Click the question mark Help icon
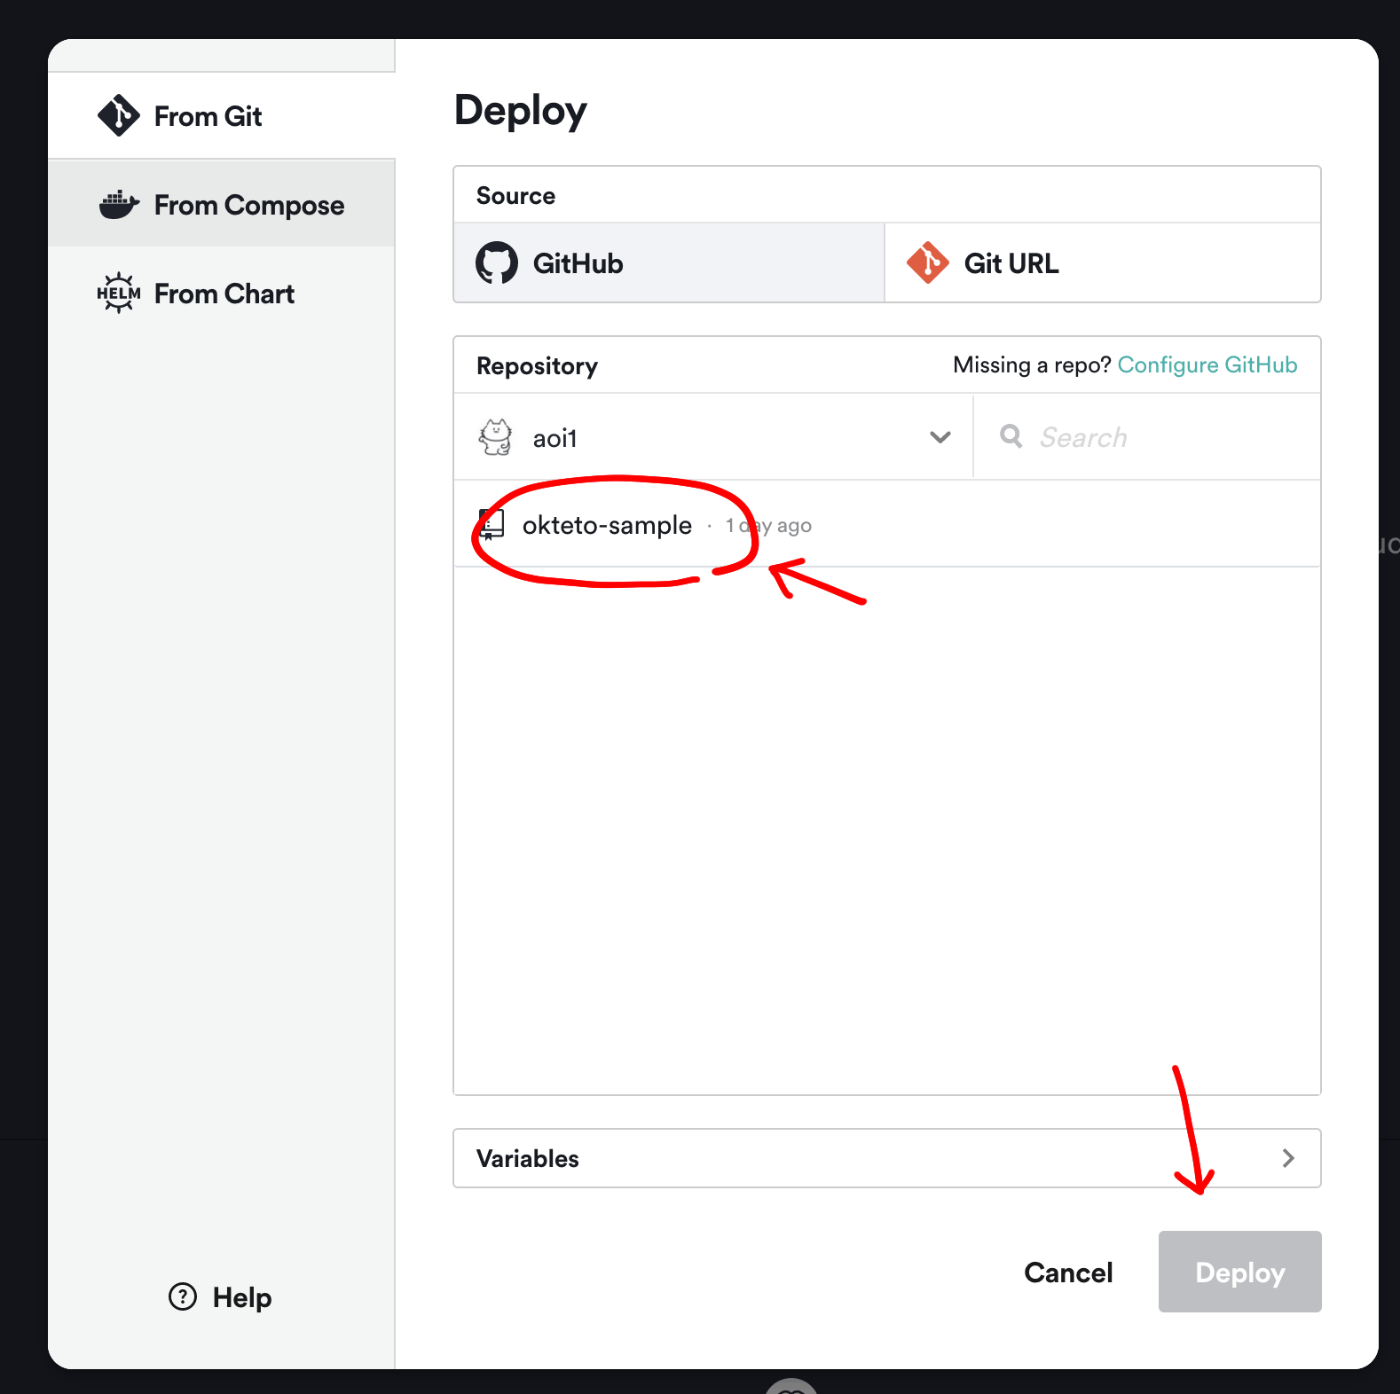 point(183,1297)
